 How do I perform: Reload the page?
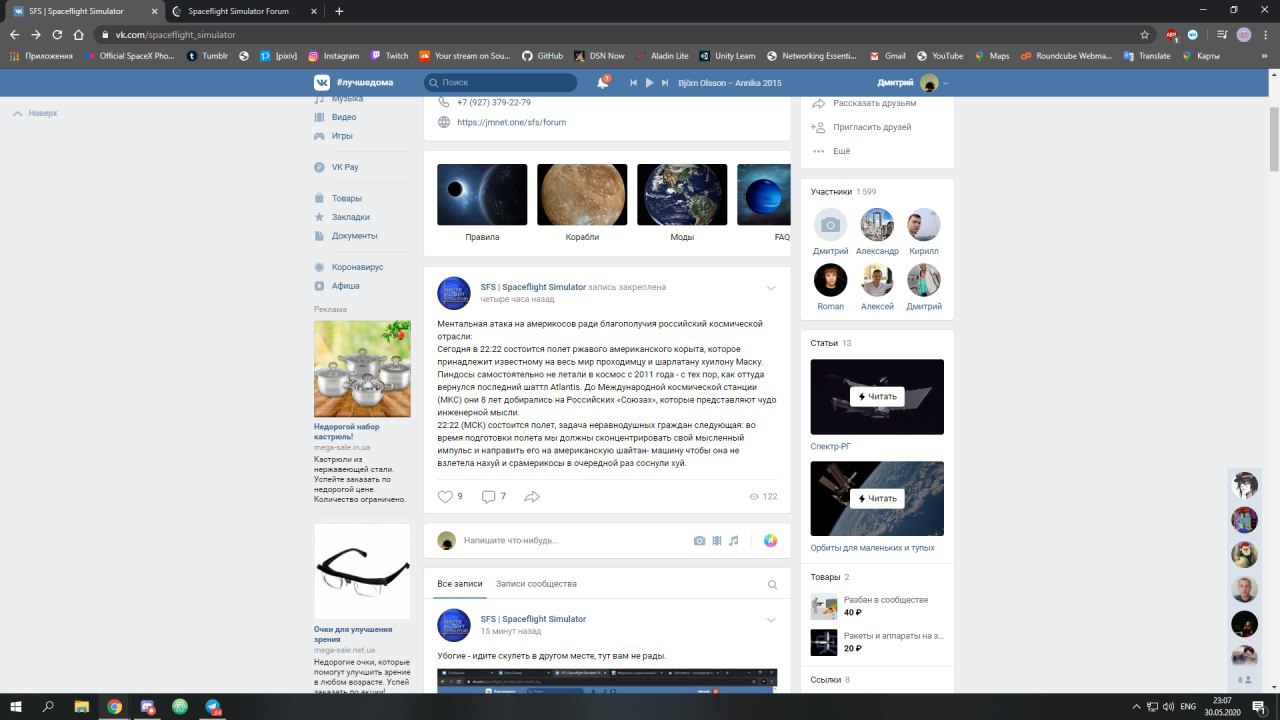point(57,34)
